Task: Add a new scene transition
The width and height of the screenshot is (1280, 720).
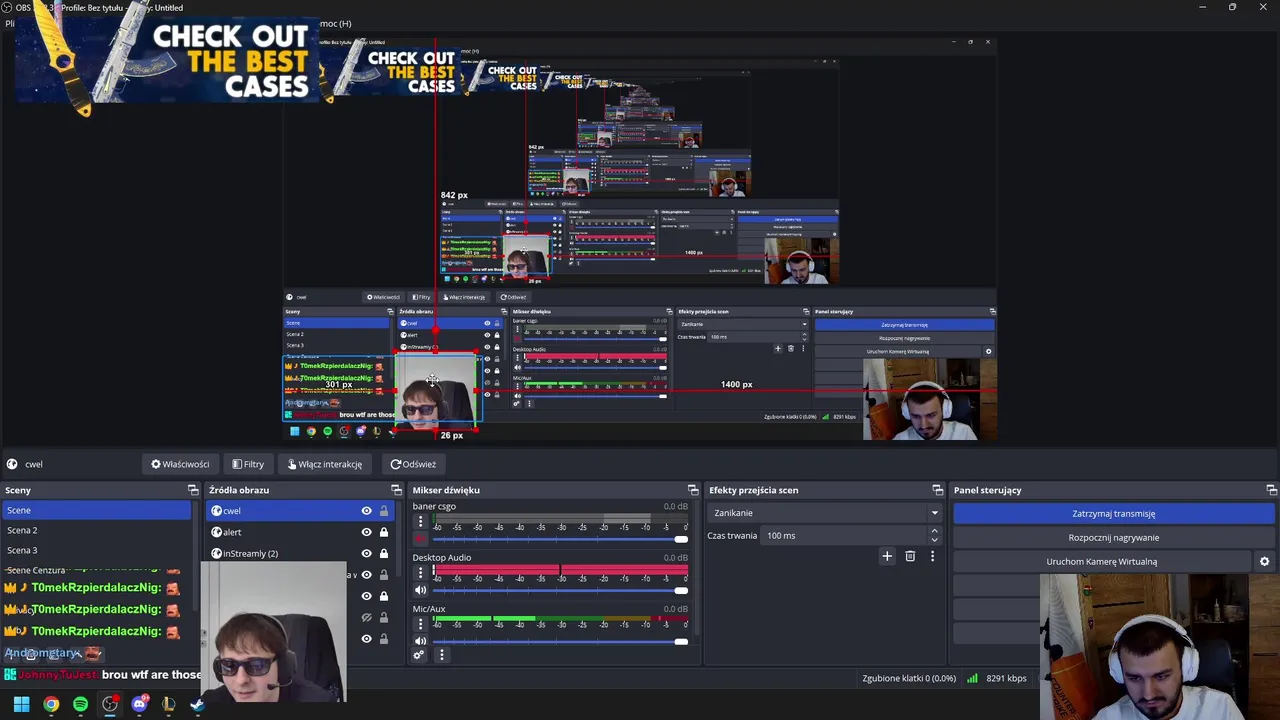Action: point(887,556)
